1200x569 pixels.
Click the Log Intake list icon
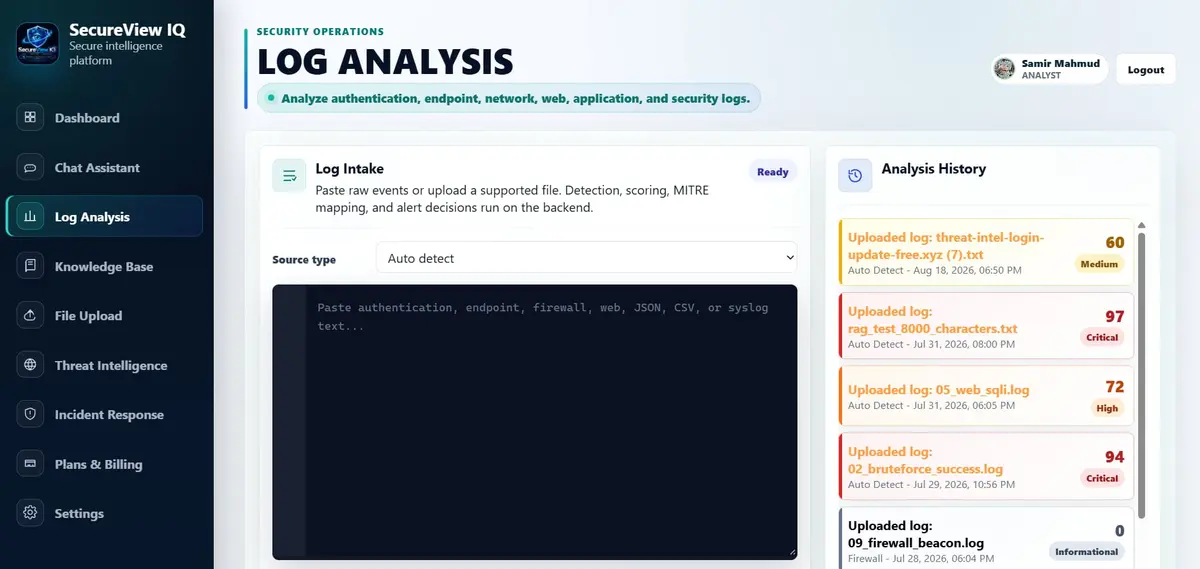[290, 175]
